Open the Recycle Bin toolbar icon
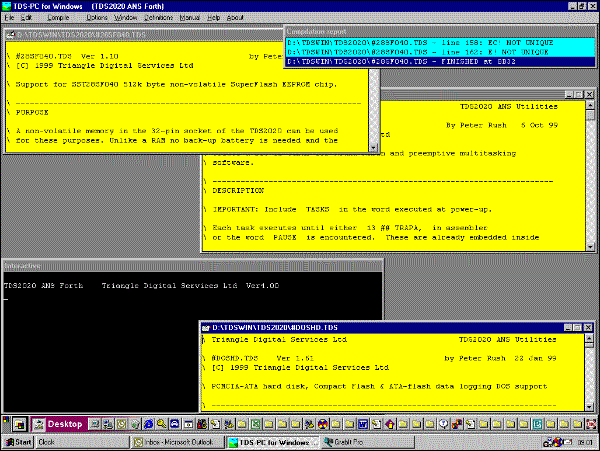The width and height of the screenshot is (600, 451). [135, 424]
